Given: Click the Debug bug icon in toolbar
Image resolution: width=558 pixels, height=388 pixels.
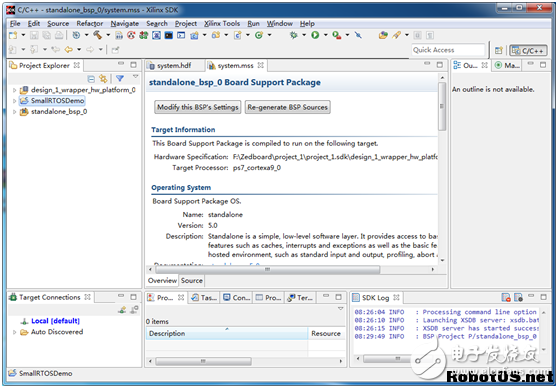Looking at the screenshot, I should pos(294,35).
